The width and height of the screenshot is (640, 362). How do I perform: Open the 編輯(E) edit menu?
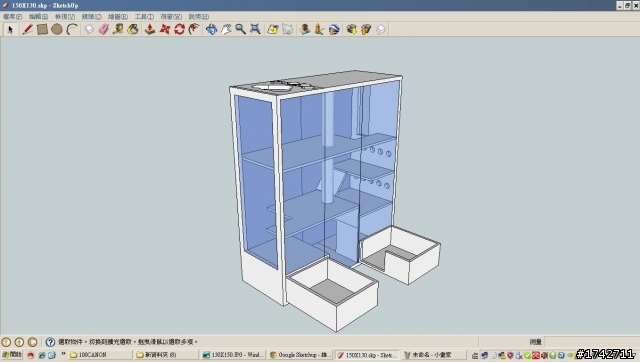(38, 17)
